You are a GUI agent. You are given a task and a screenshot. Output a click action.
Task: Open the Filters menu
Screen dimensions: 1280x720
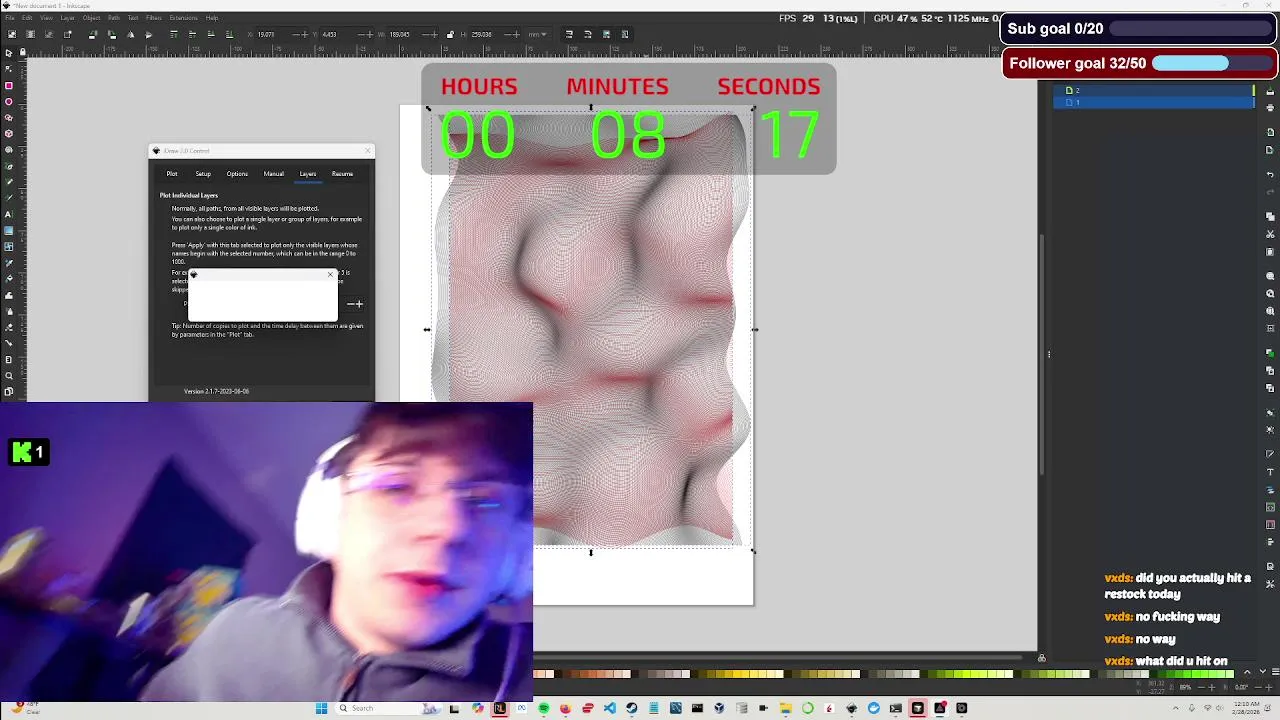click(154, 18)
